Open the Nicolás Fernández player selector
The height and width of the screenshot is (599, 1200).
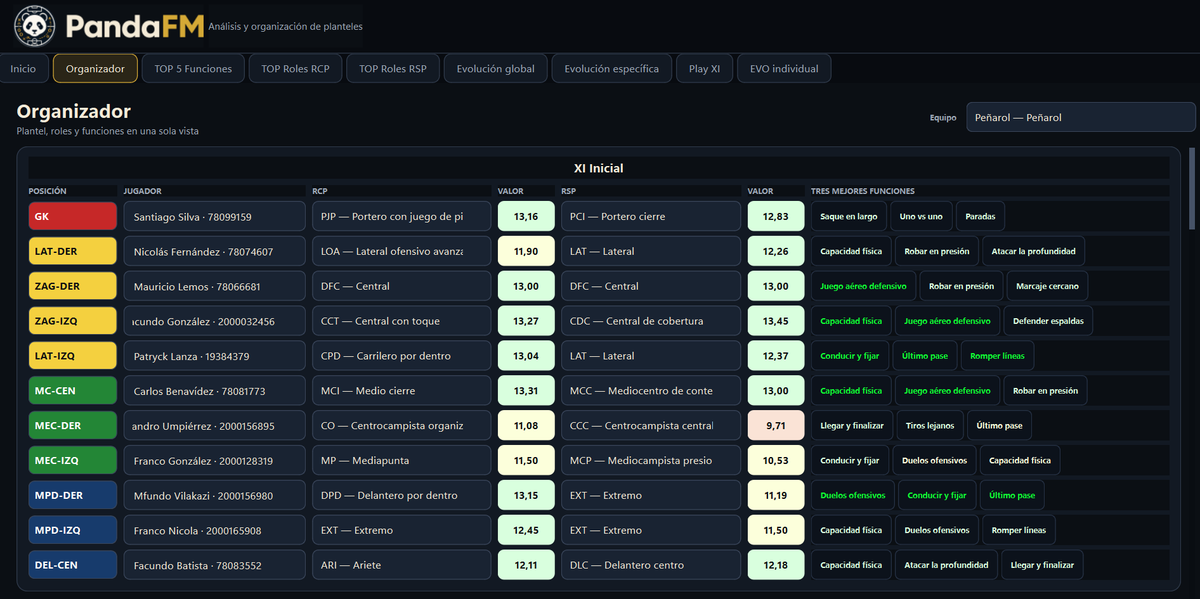(x=214, y=252)
